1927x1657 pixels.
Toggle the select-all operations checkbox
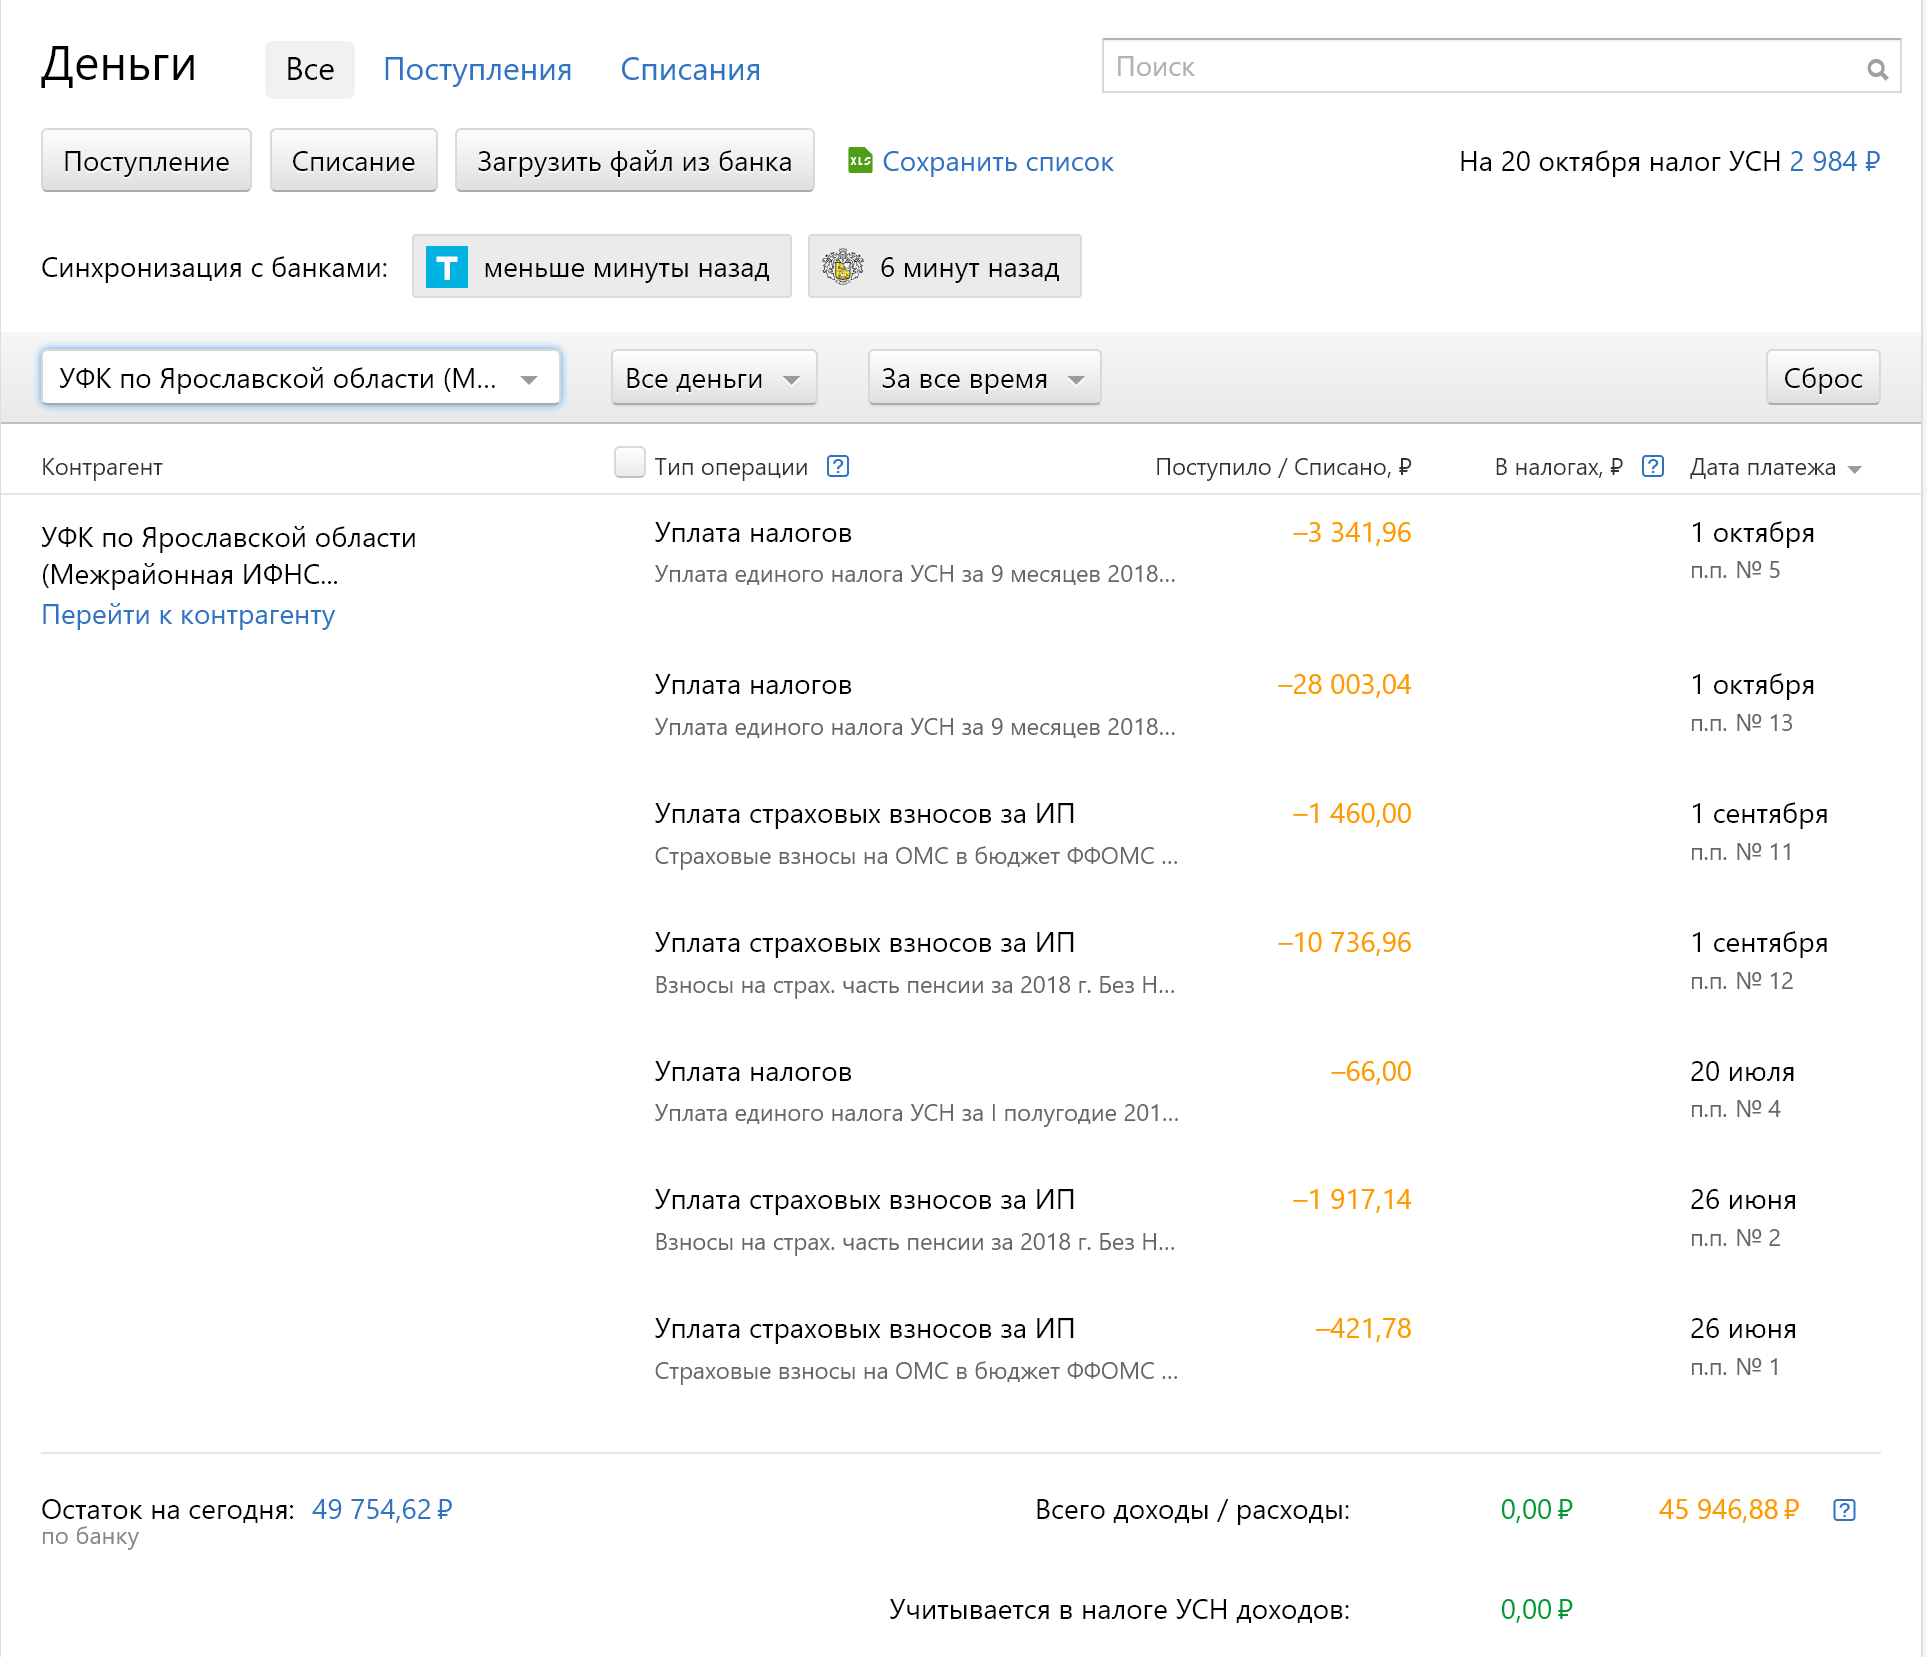(629, 463)
